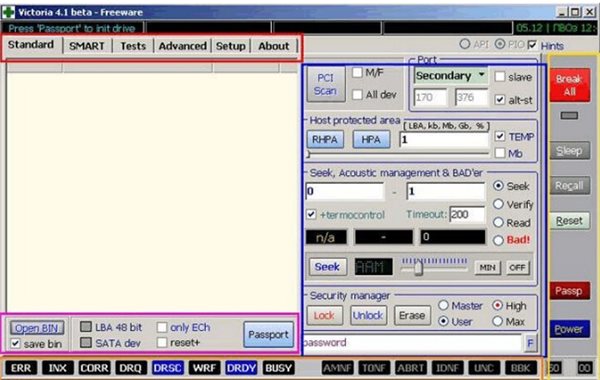600x380 pixels.
Task: Click the ERR status indicator
Action: [x=21, y=368]
